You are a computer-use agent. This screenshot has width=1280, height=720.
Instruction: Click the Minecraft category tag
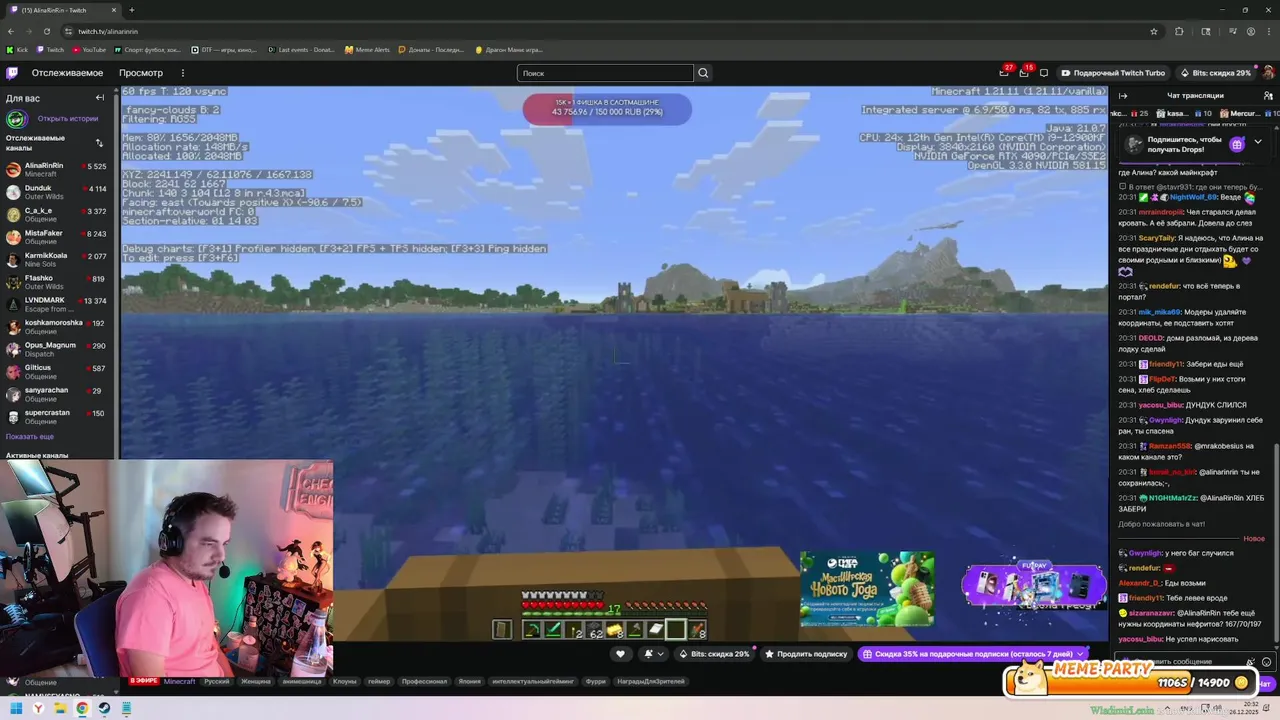pyautogui.click(x=180, y=681)
